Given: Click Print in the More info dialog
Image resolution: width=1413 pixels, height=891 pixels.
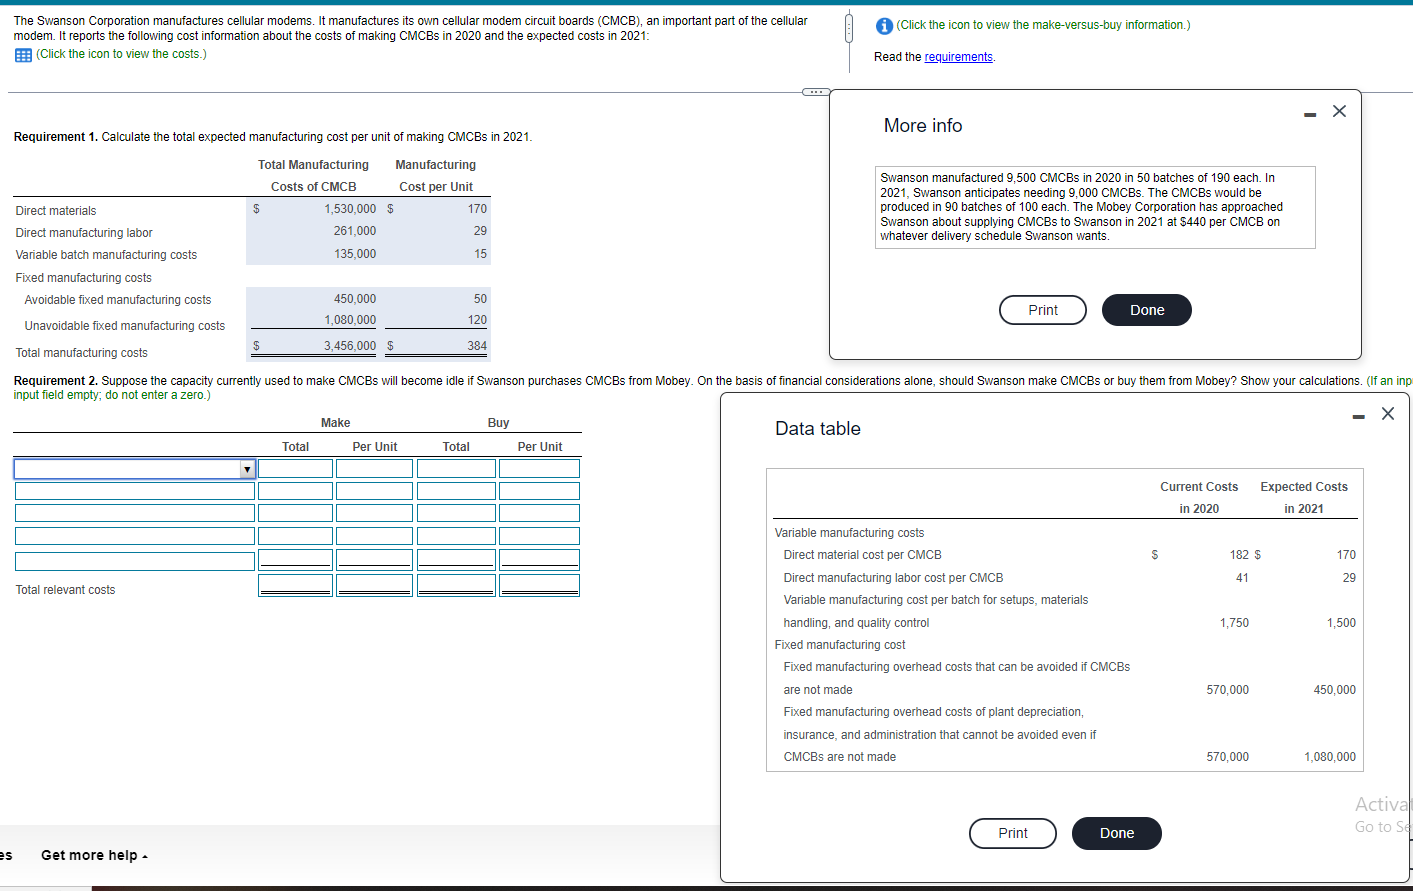Looking at the screenshot, I should [1043, 310].
